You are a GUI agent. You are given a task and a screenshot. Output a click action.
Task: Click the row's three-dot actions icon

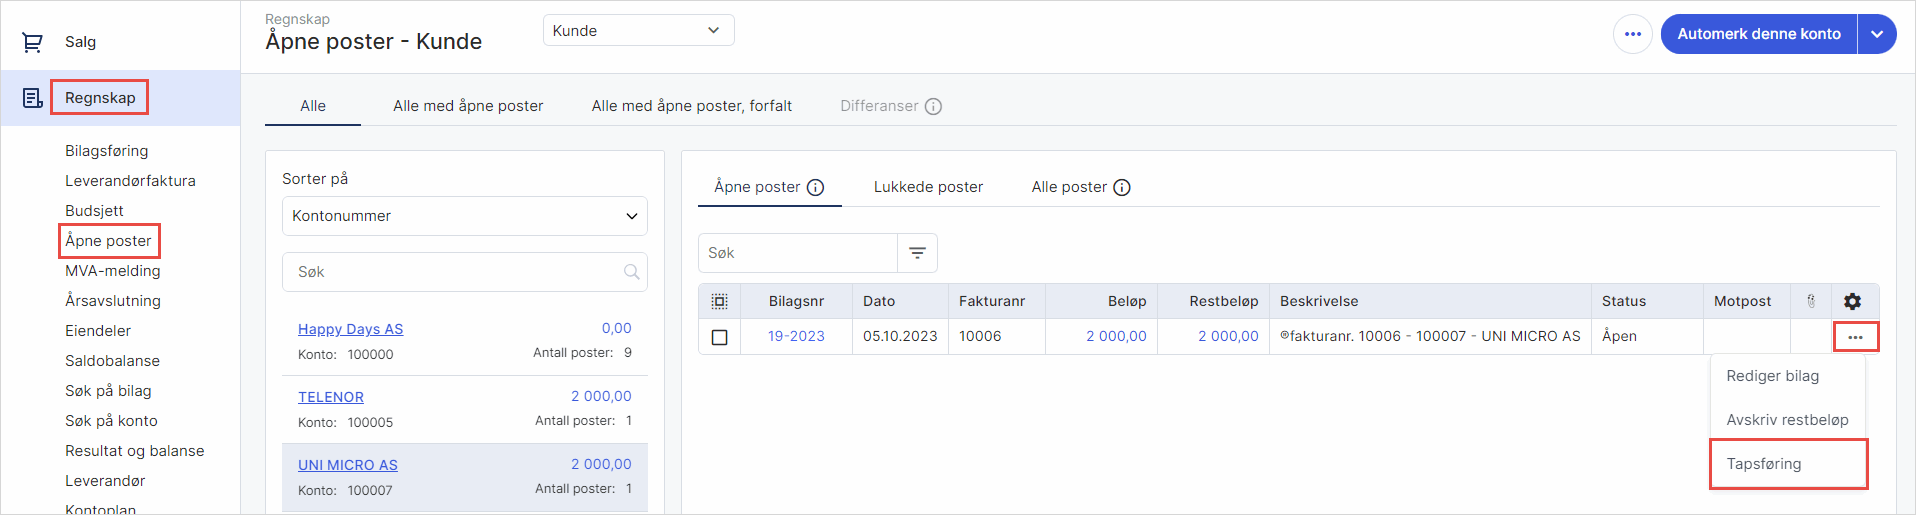(x=1855, y=337)
